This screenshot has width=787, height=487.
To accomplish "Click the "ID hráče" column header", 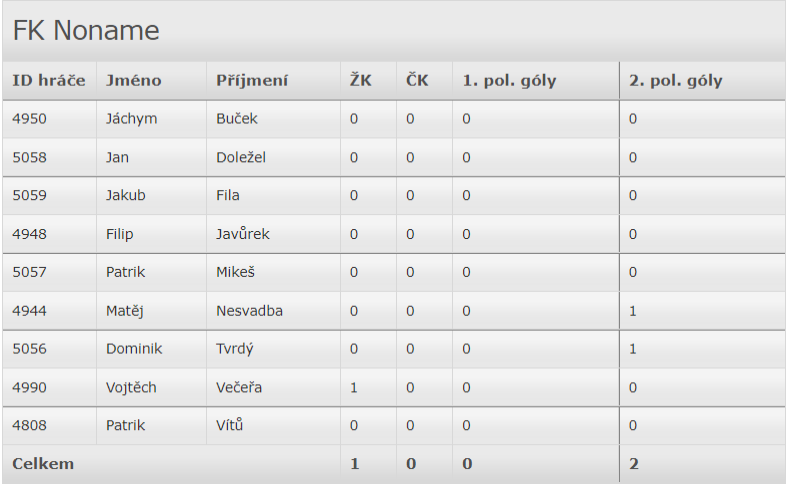I will [x=49, y=81].
